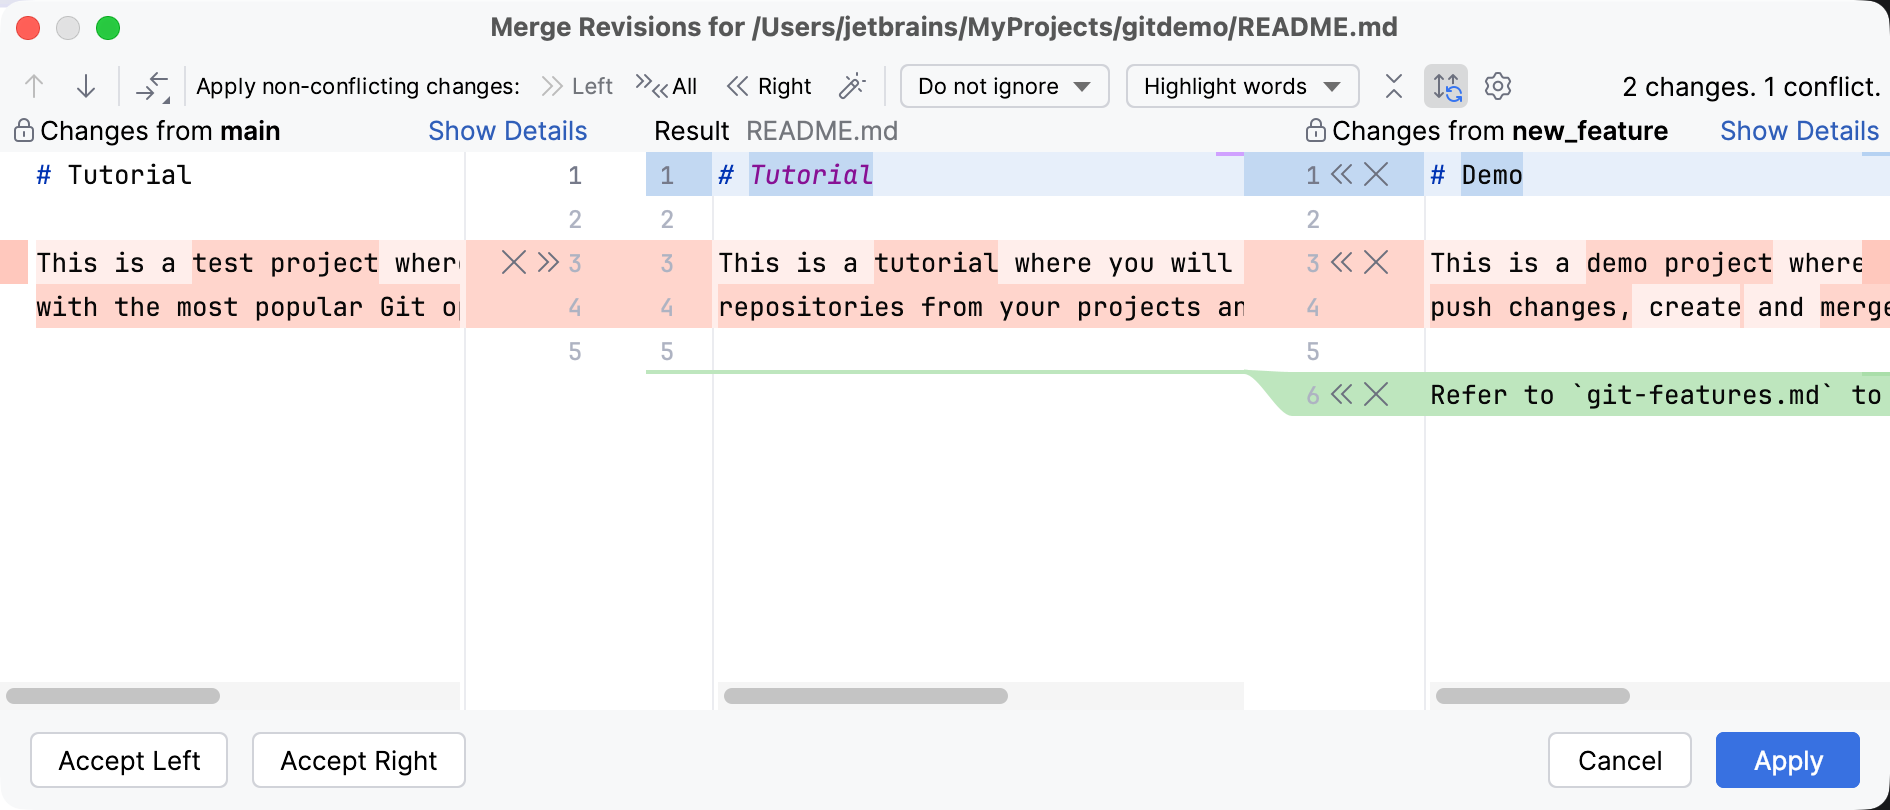Open the 'Do not ignore' dropdown
1890x810 pixels.
coord(1004,87)
